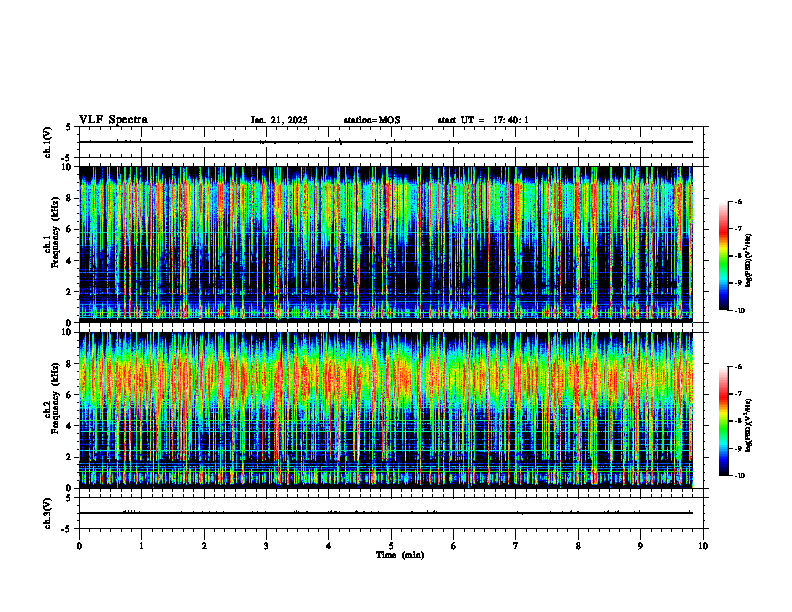Click the time axis tick label "7"

pos(516,546)
